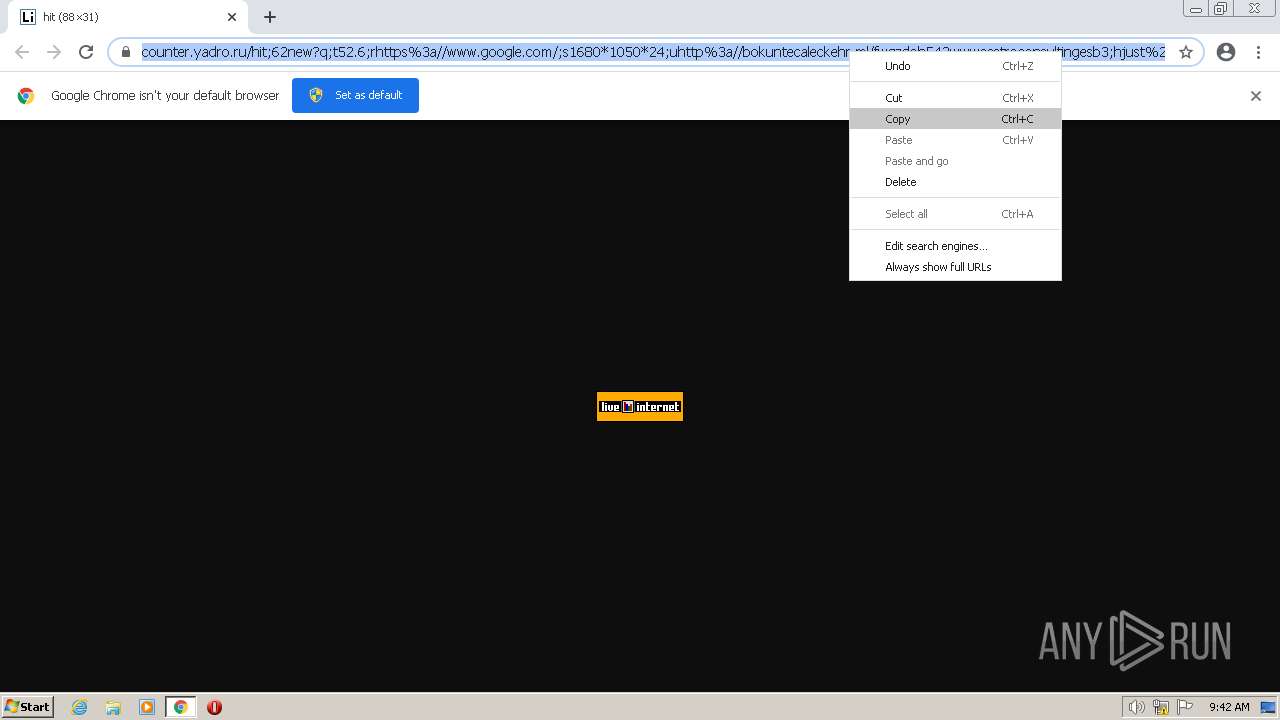The image size is (1280, 720).
Task: Open Chrome's three-dot menu
Action: pos(1258,52)
